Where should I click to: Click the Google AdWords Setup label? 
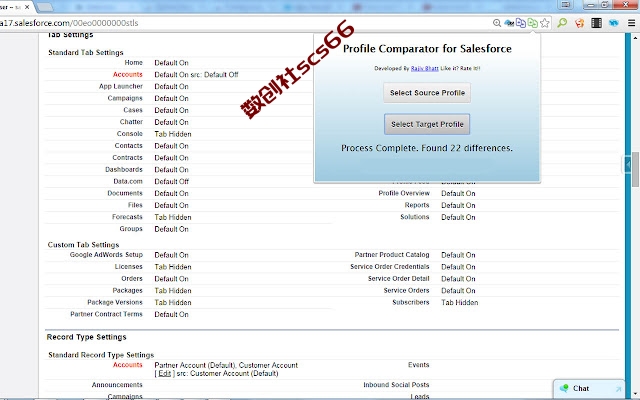point(106,254)
